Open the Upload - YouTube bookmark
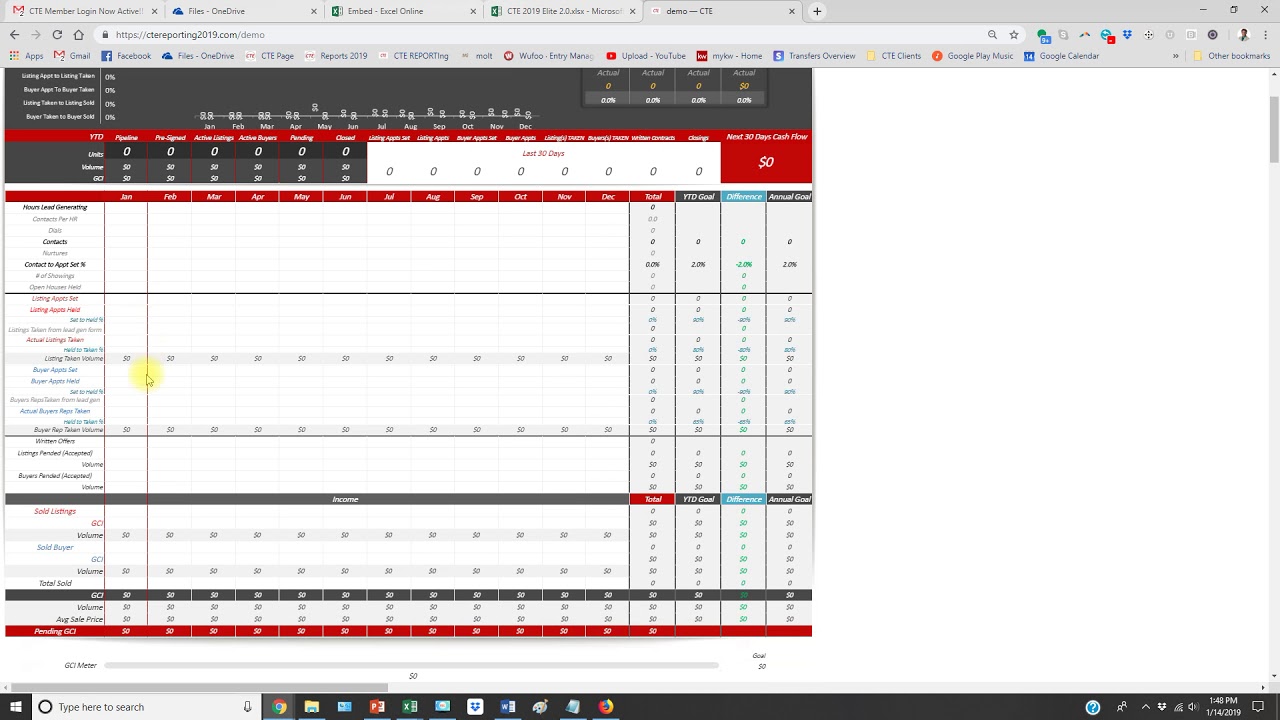Screen dimensions: 1280x720 coord(646,56)
